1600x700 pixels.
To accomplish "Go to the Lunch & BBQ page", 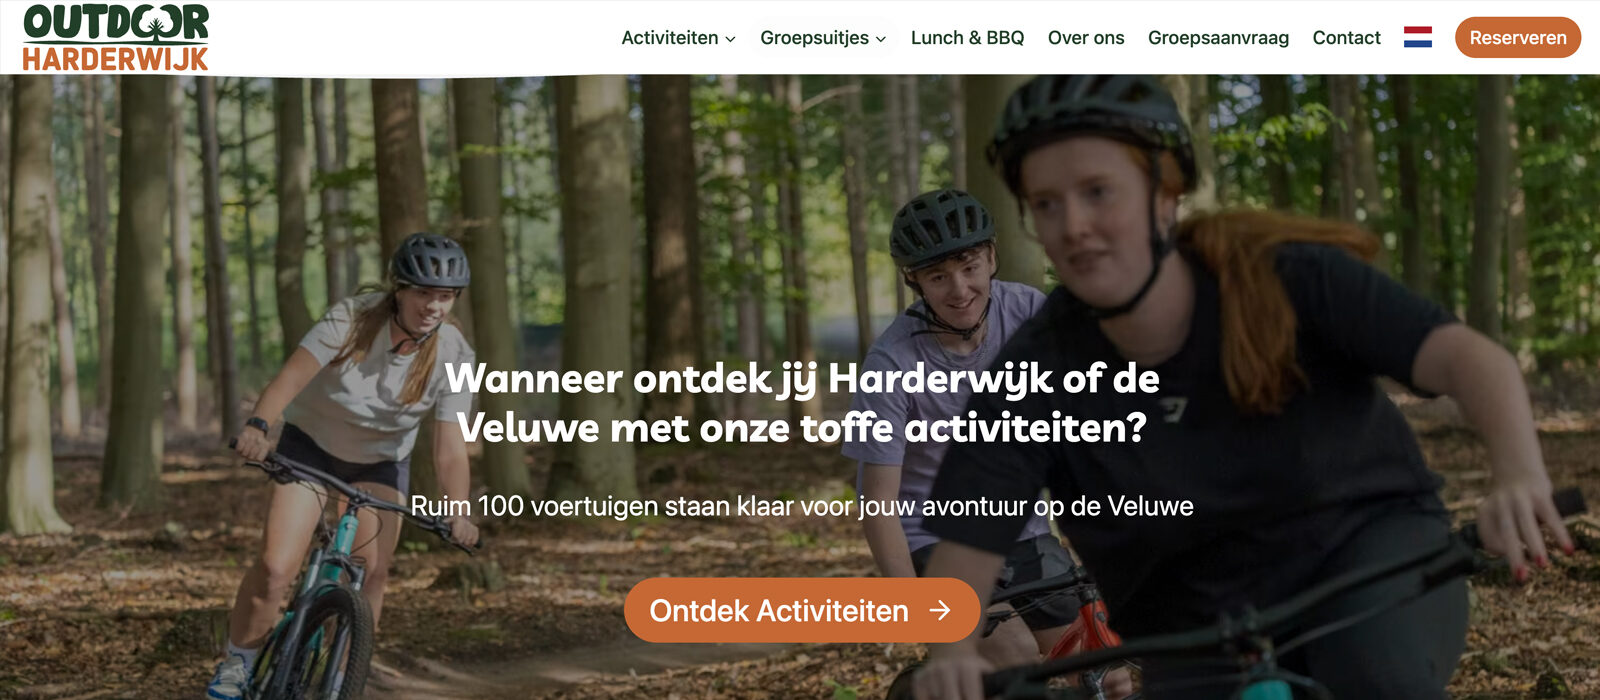I will (967, 37).
